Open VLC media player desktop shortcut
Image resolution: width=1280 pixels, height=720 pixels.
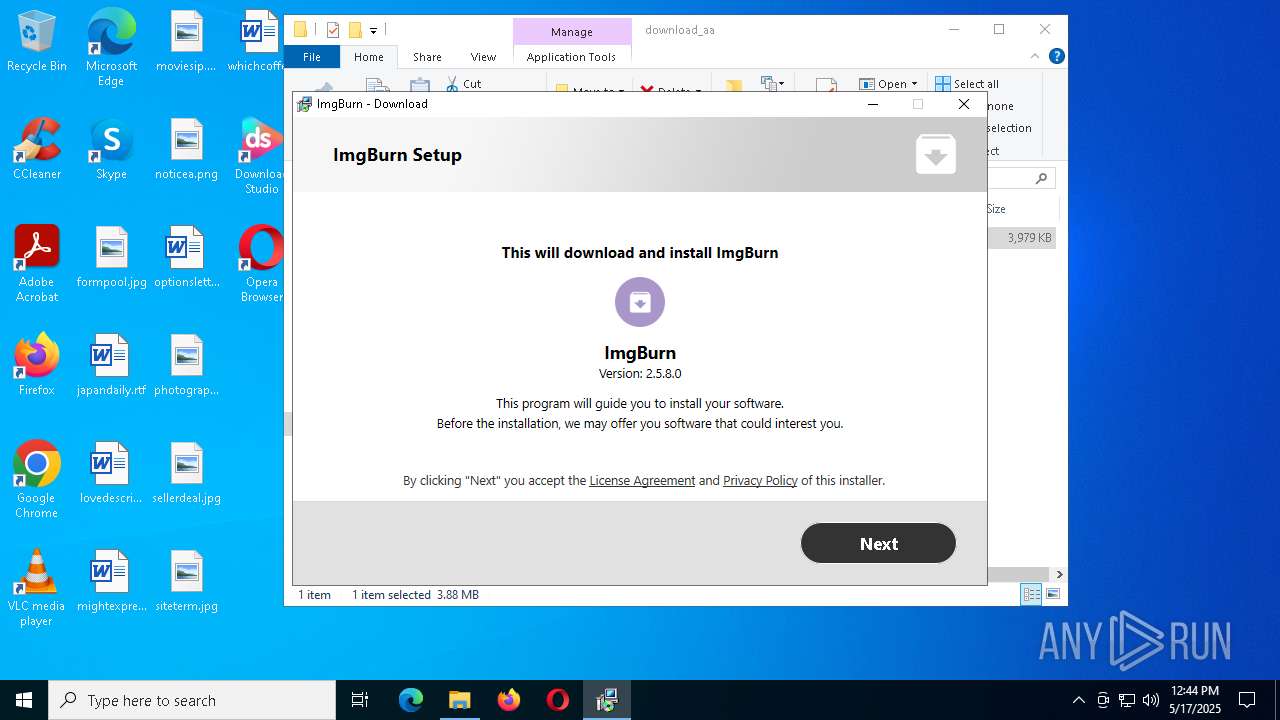(37, 588)
